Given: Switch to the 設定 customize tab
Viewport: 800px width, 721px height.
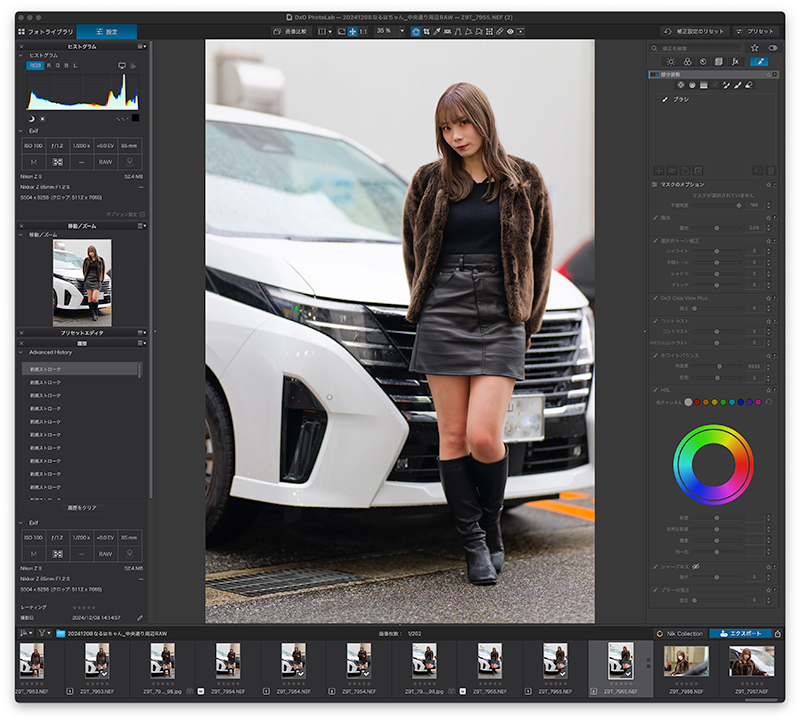Looking at the screenshot, I should pyautogui.click(x=107, y=32).
